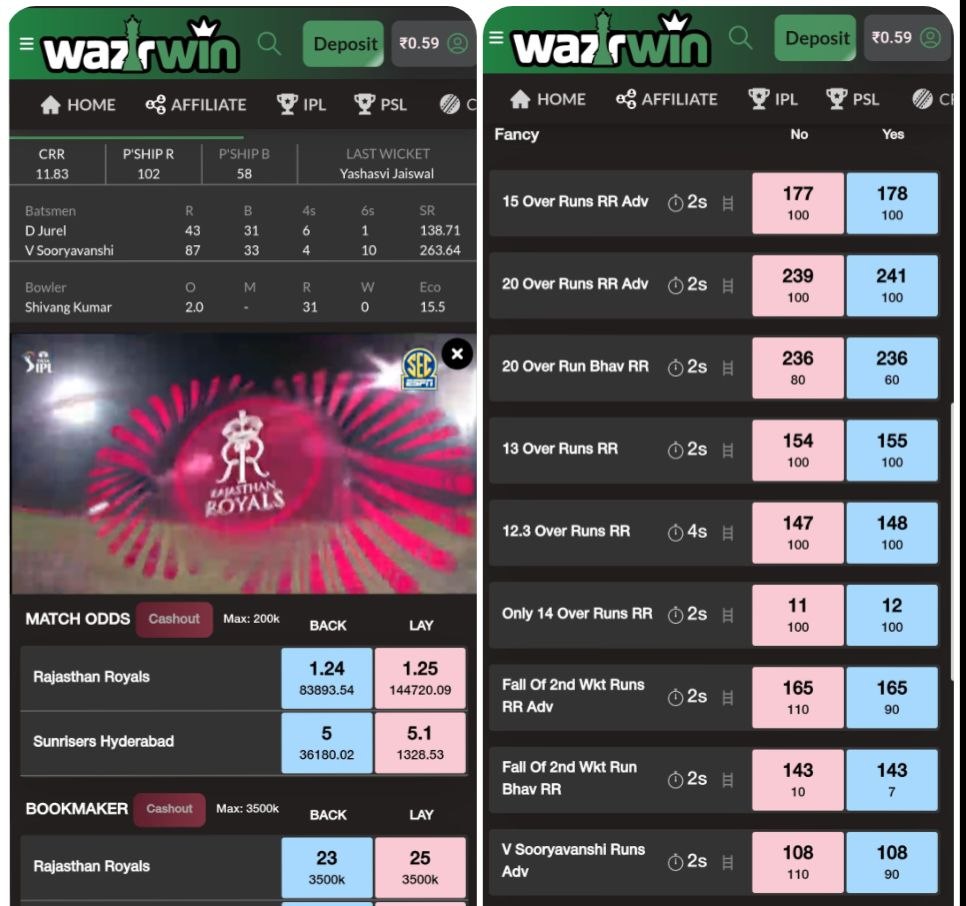The height and width of the screenshot is (906, 966).
Task: Pick No 239 for 20 Over Runs RR Adv
Action: click(798, 285)
